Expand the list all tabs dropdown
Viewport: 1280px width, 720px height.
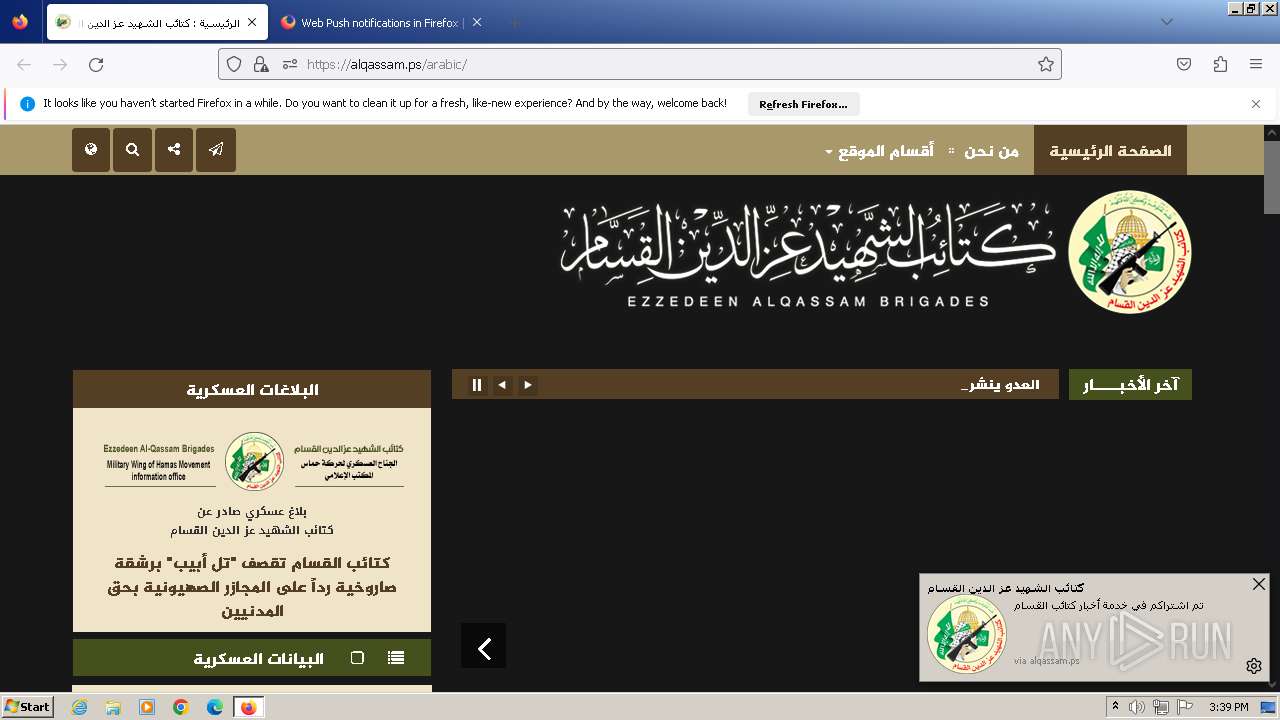pyautogui.click(x=1166, y=22)
